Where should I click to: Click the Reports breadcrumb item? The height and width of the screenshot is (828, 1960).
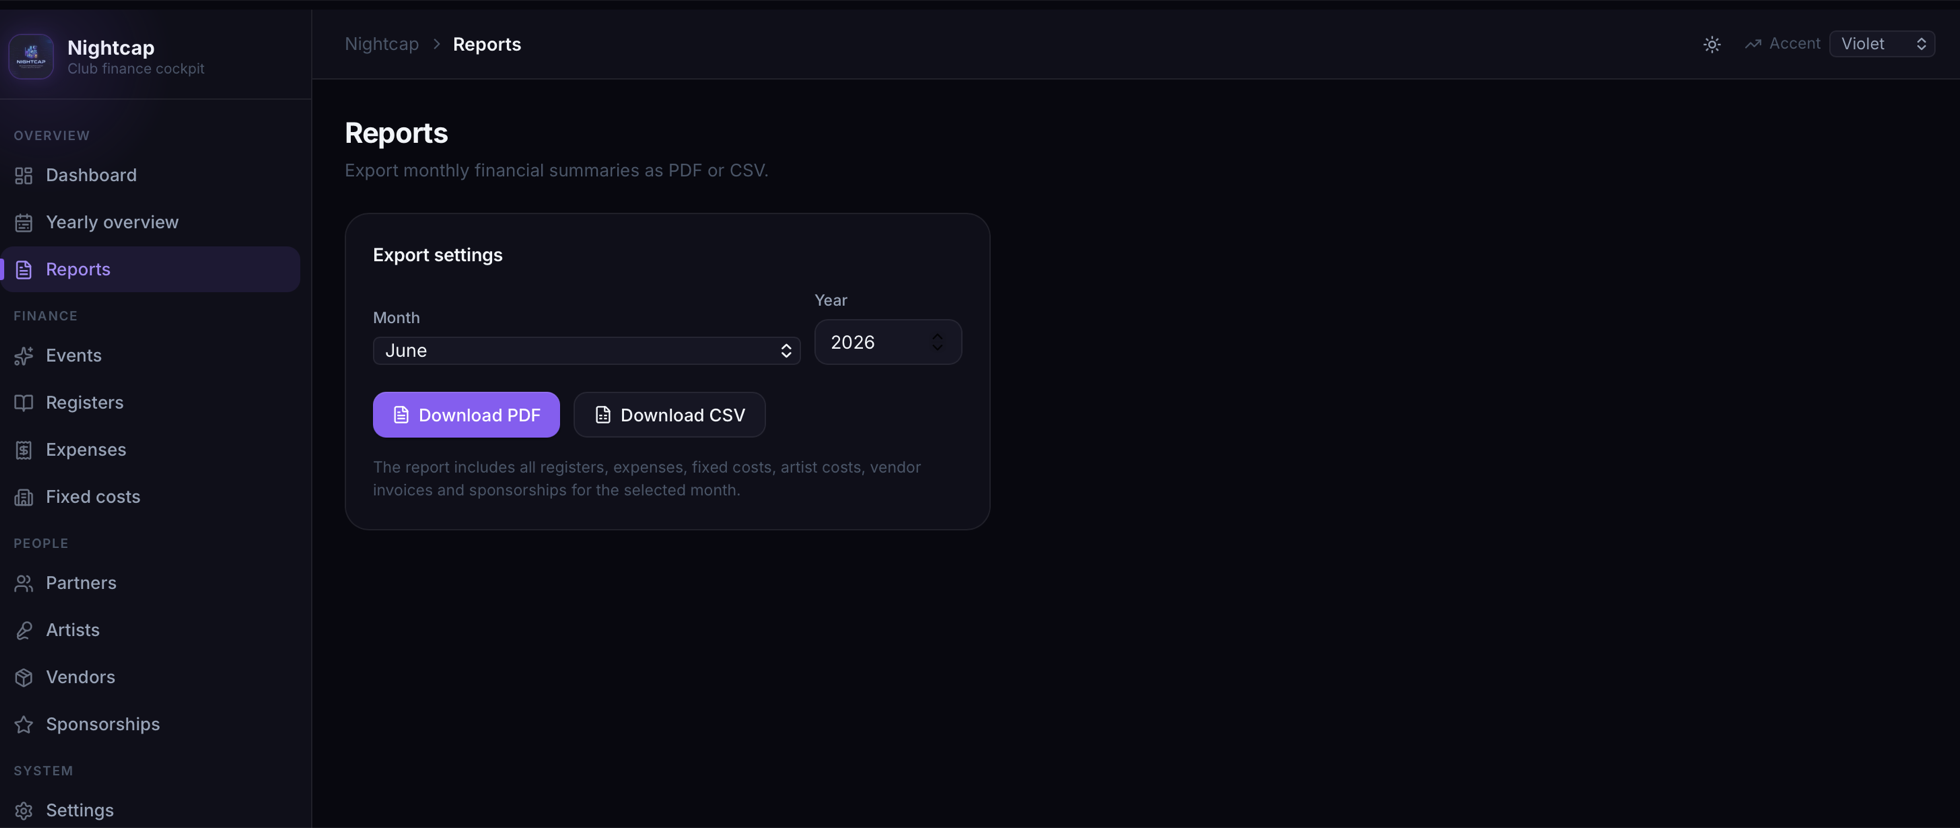tap(487, 44)
